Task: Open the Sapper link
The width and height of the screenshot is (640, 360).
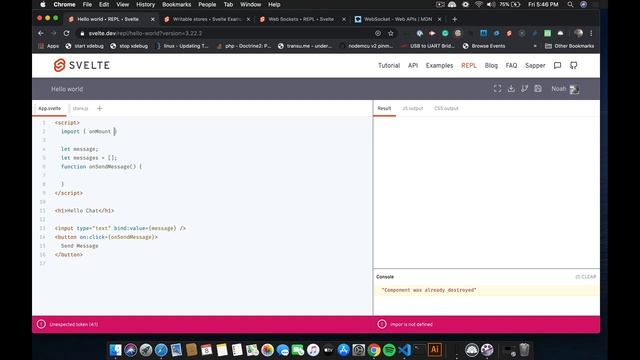Action: click(535, 65)
